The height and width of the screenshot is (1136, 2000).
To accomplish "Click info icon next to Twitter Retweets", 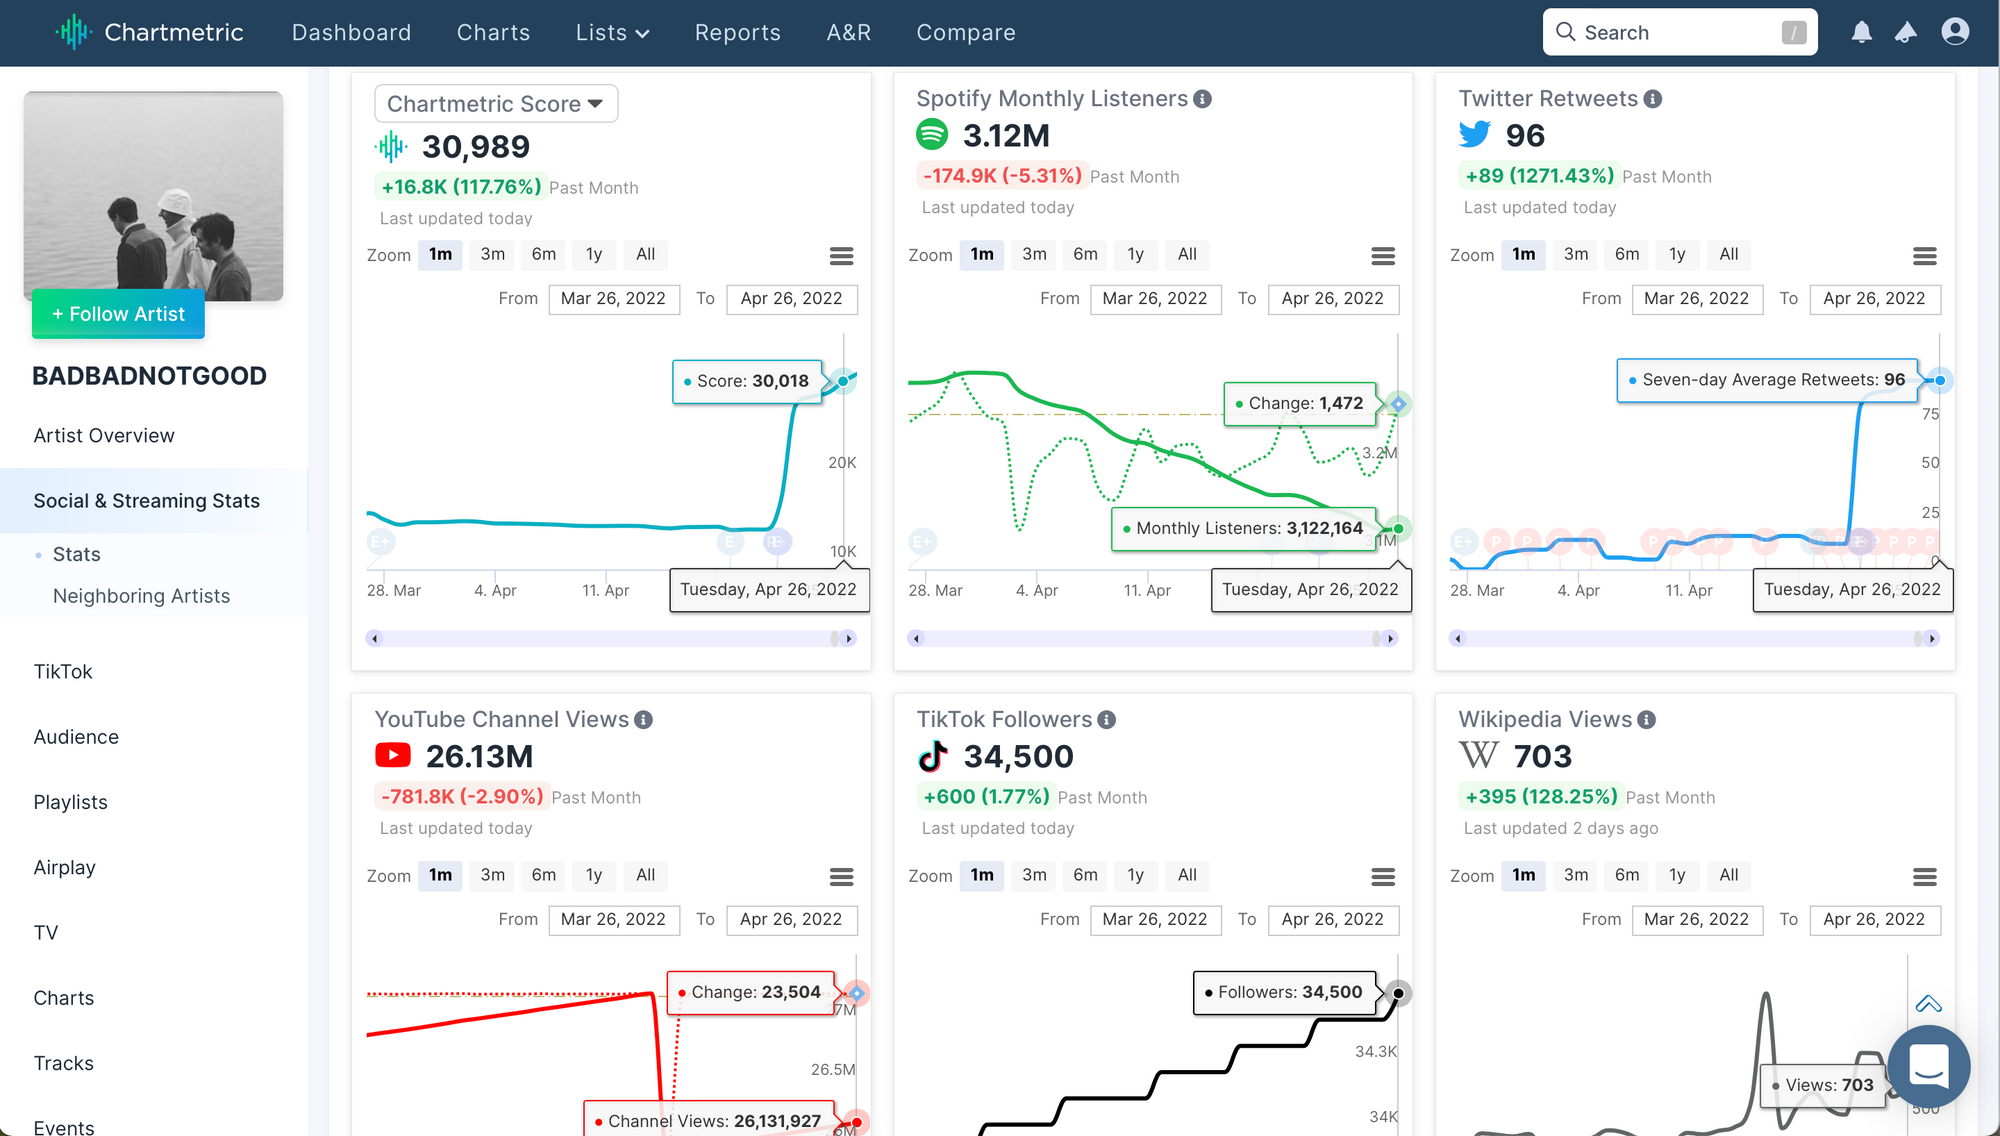I will pyautogui.click(x=1653, y=99).
